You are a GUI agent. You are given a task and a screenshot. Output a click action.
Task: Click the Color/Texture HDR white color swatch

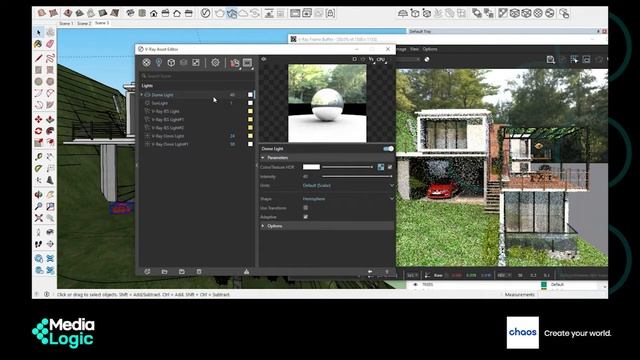coord(311,167)
